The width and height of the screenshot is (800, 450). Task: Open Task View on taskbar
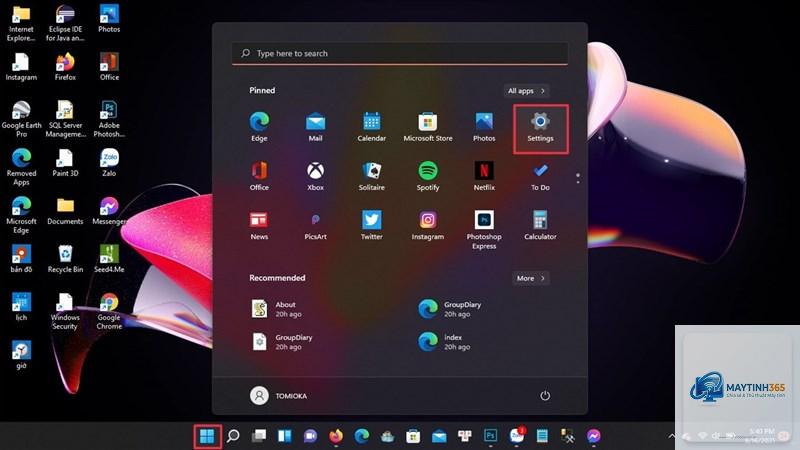[x=259, y=436]
